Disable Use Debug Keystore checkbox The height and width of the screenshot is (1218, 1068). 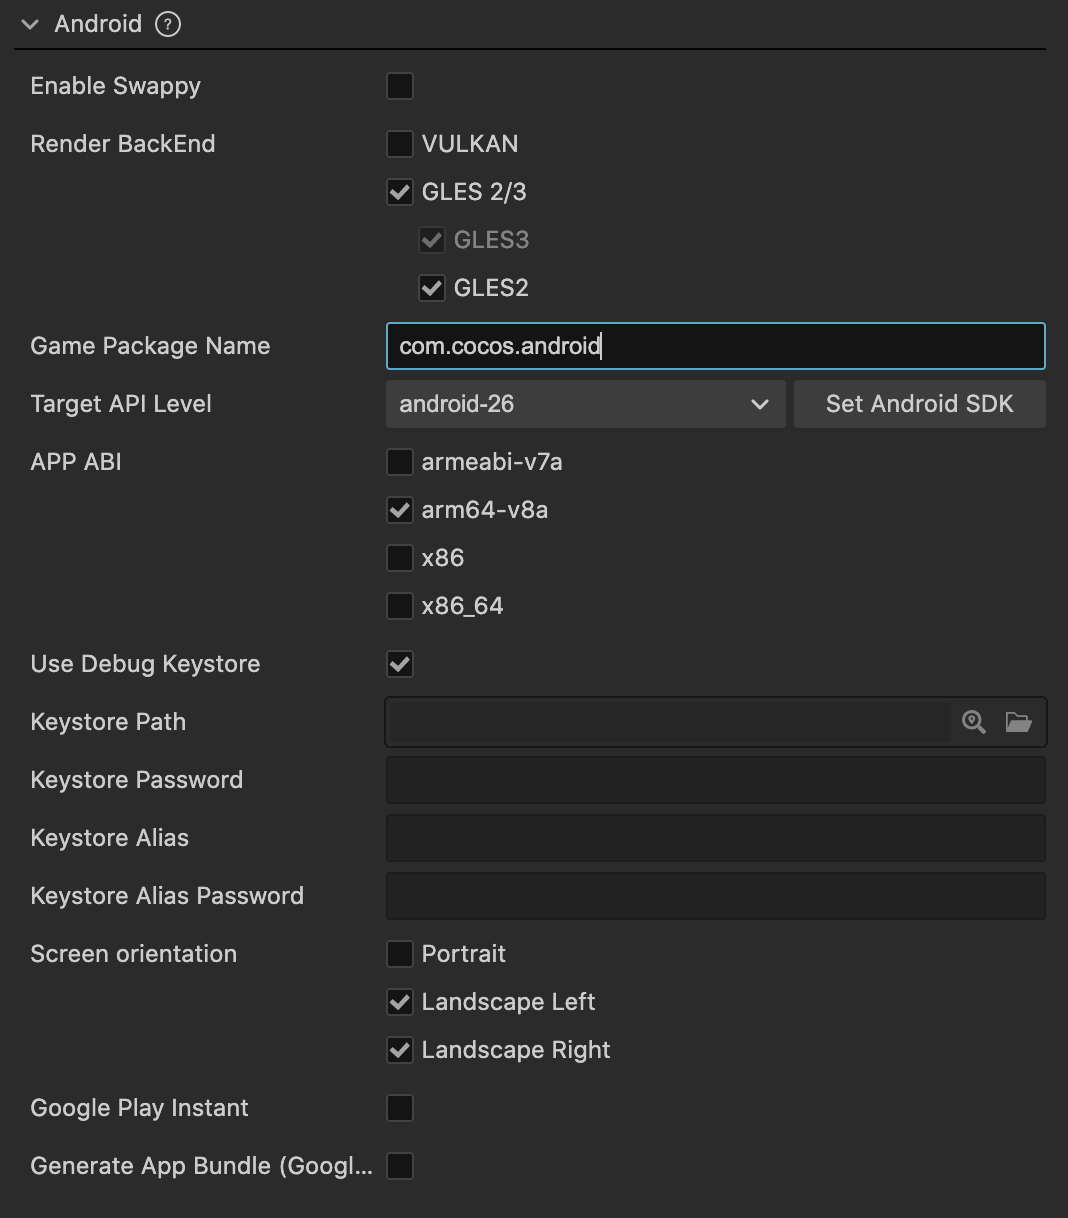point(400,664)
